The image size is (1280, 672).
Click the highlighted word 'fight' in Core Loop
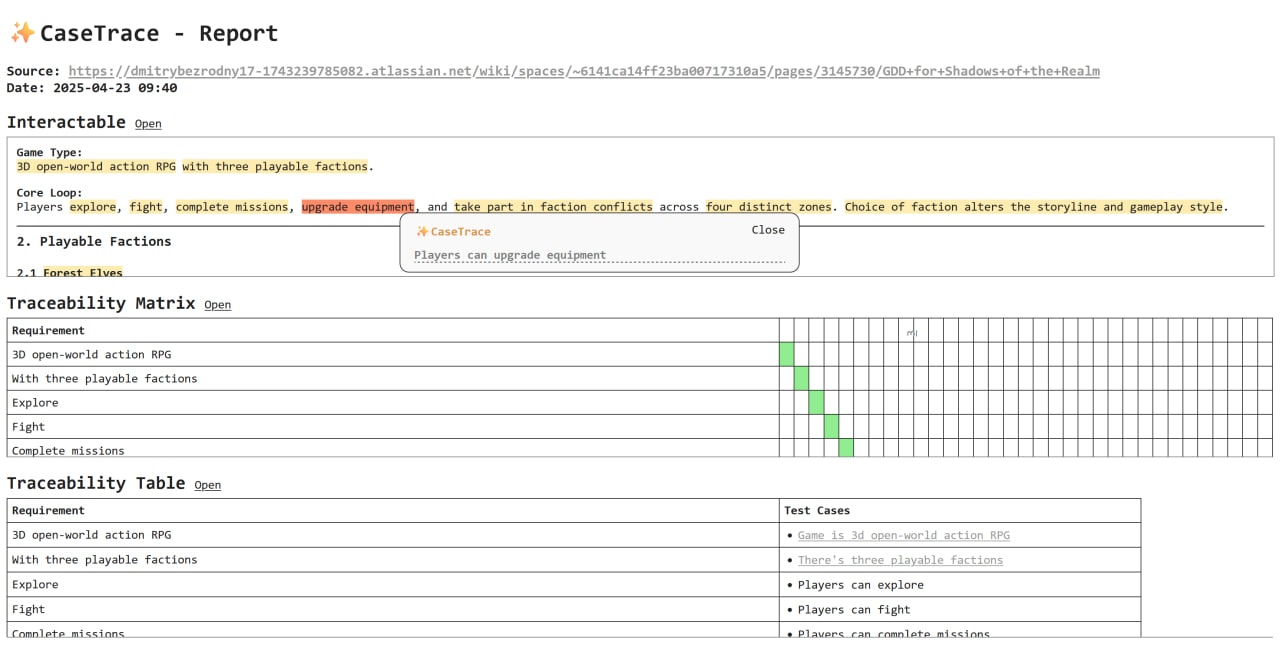click(146, 207)
